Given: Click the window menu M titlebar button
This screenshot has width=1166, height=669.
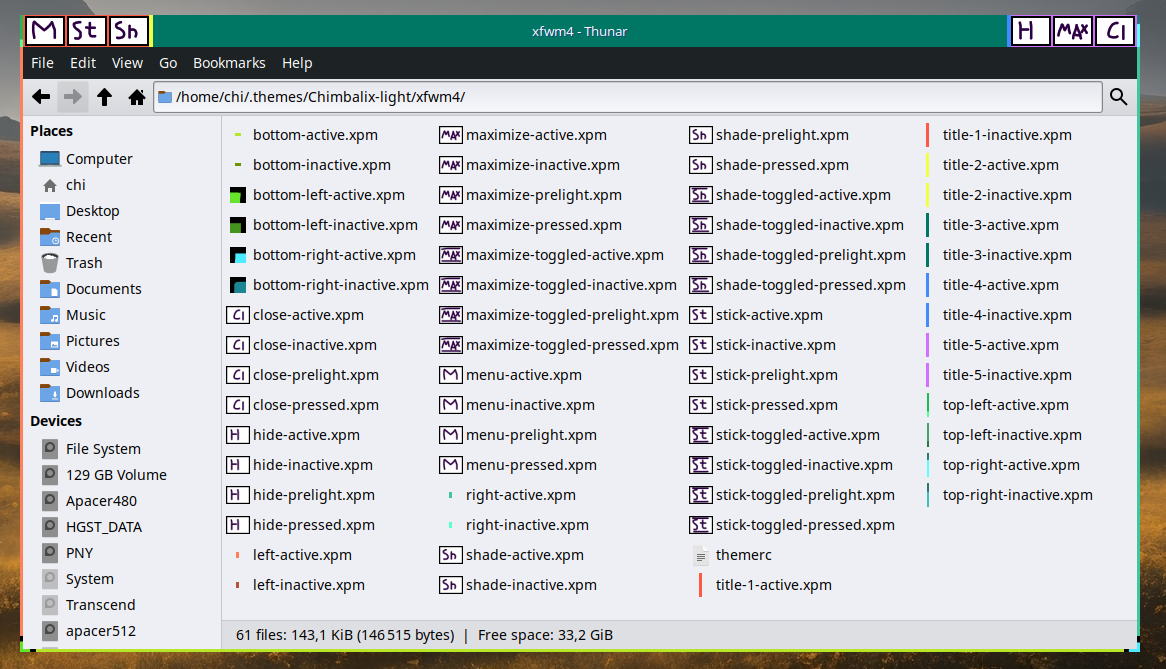Looking at the screenshot, I should pos(45,31).
